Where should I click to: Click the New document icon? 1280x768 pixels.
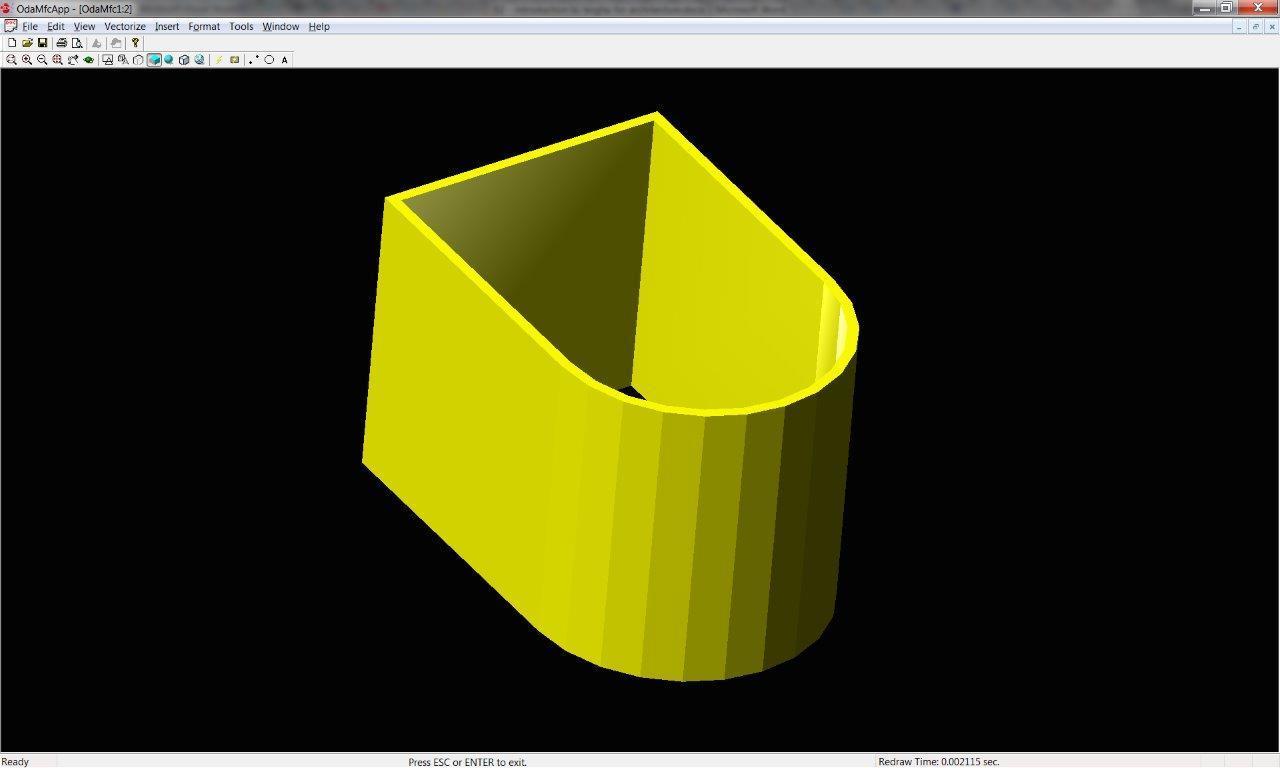pyautogui.click(x=12, y=43)
